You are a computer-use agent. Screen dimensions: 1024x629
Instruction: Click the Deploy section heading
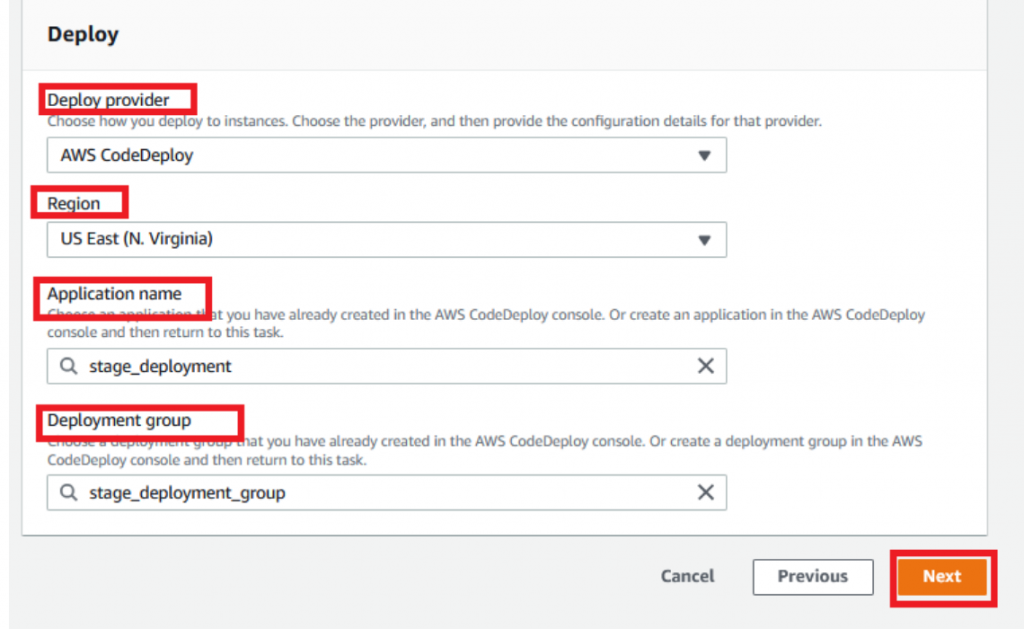83,34
